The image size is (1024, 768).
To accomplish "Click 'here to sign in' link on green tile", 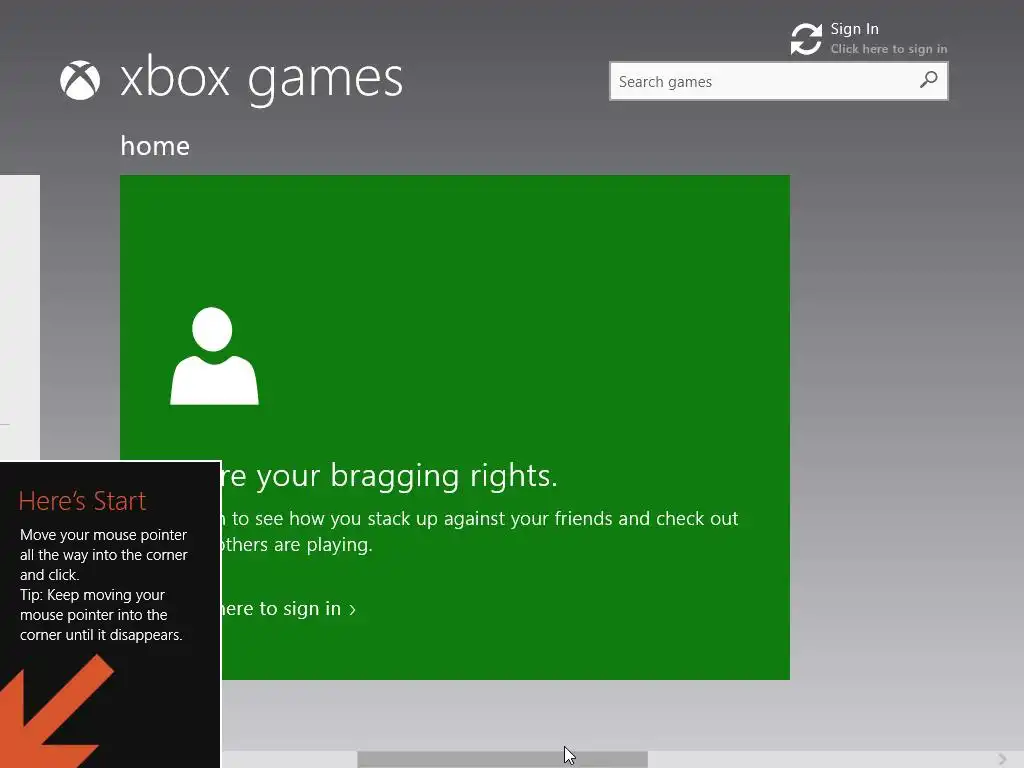I will click(288, 609).
